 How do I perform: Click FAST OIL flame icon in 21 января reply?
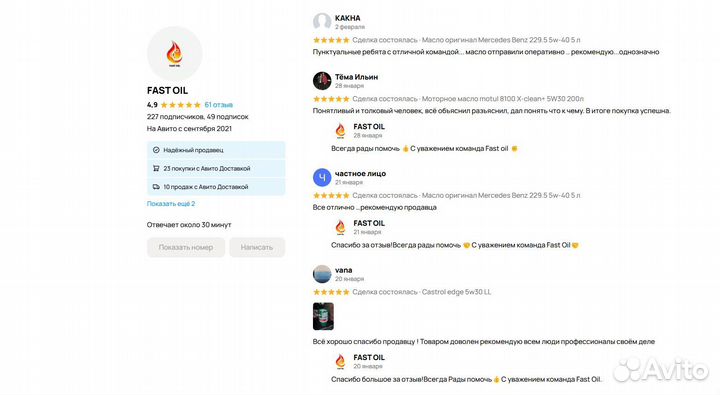[340, 227]
